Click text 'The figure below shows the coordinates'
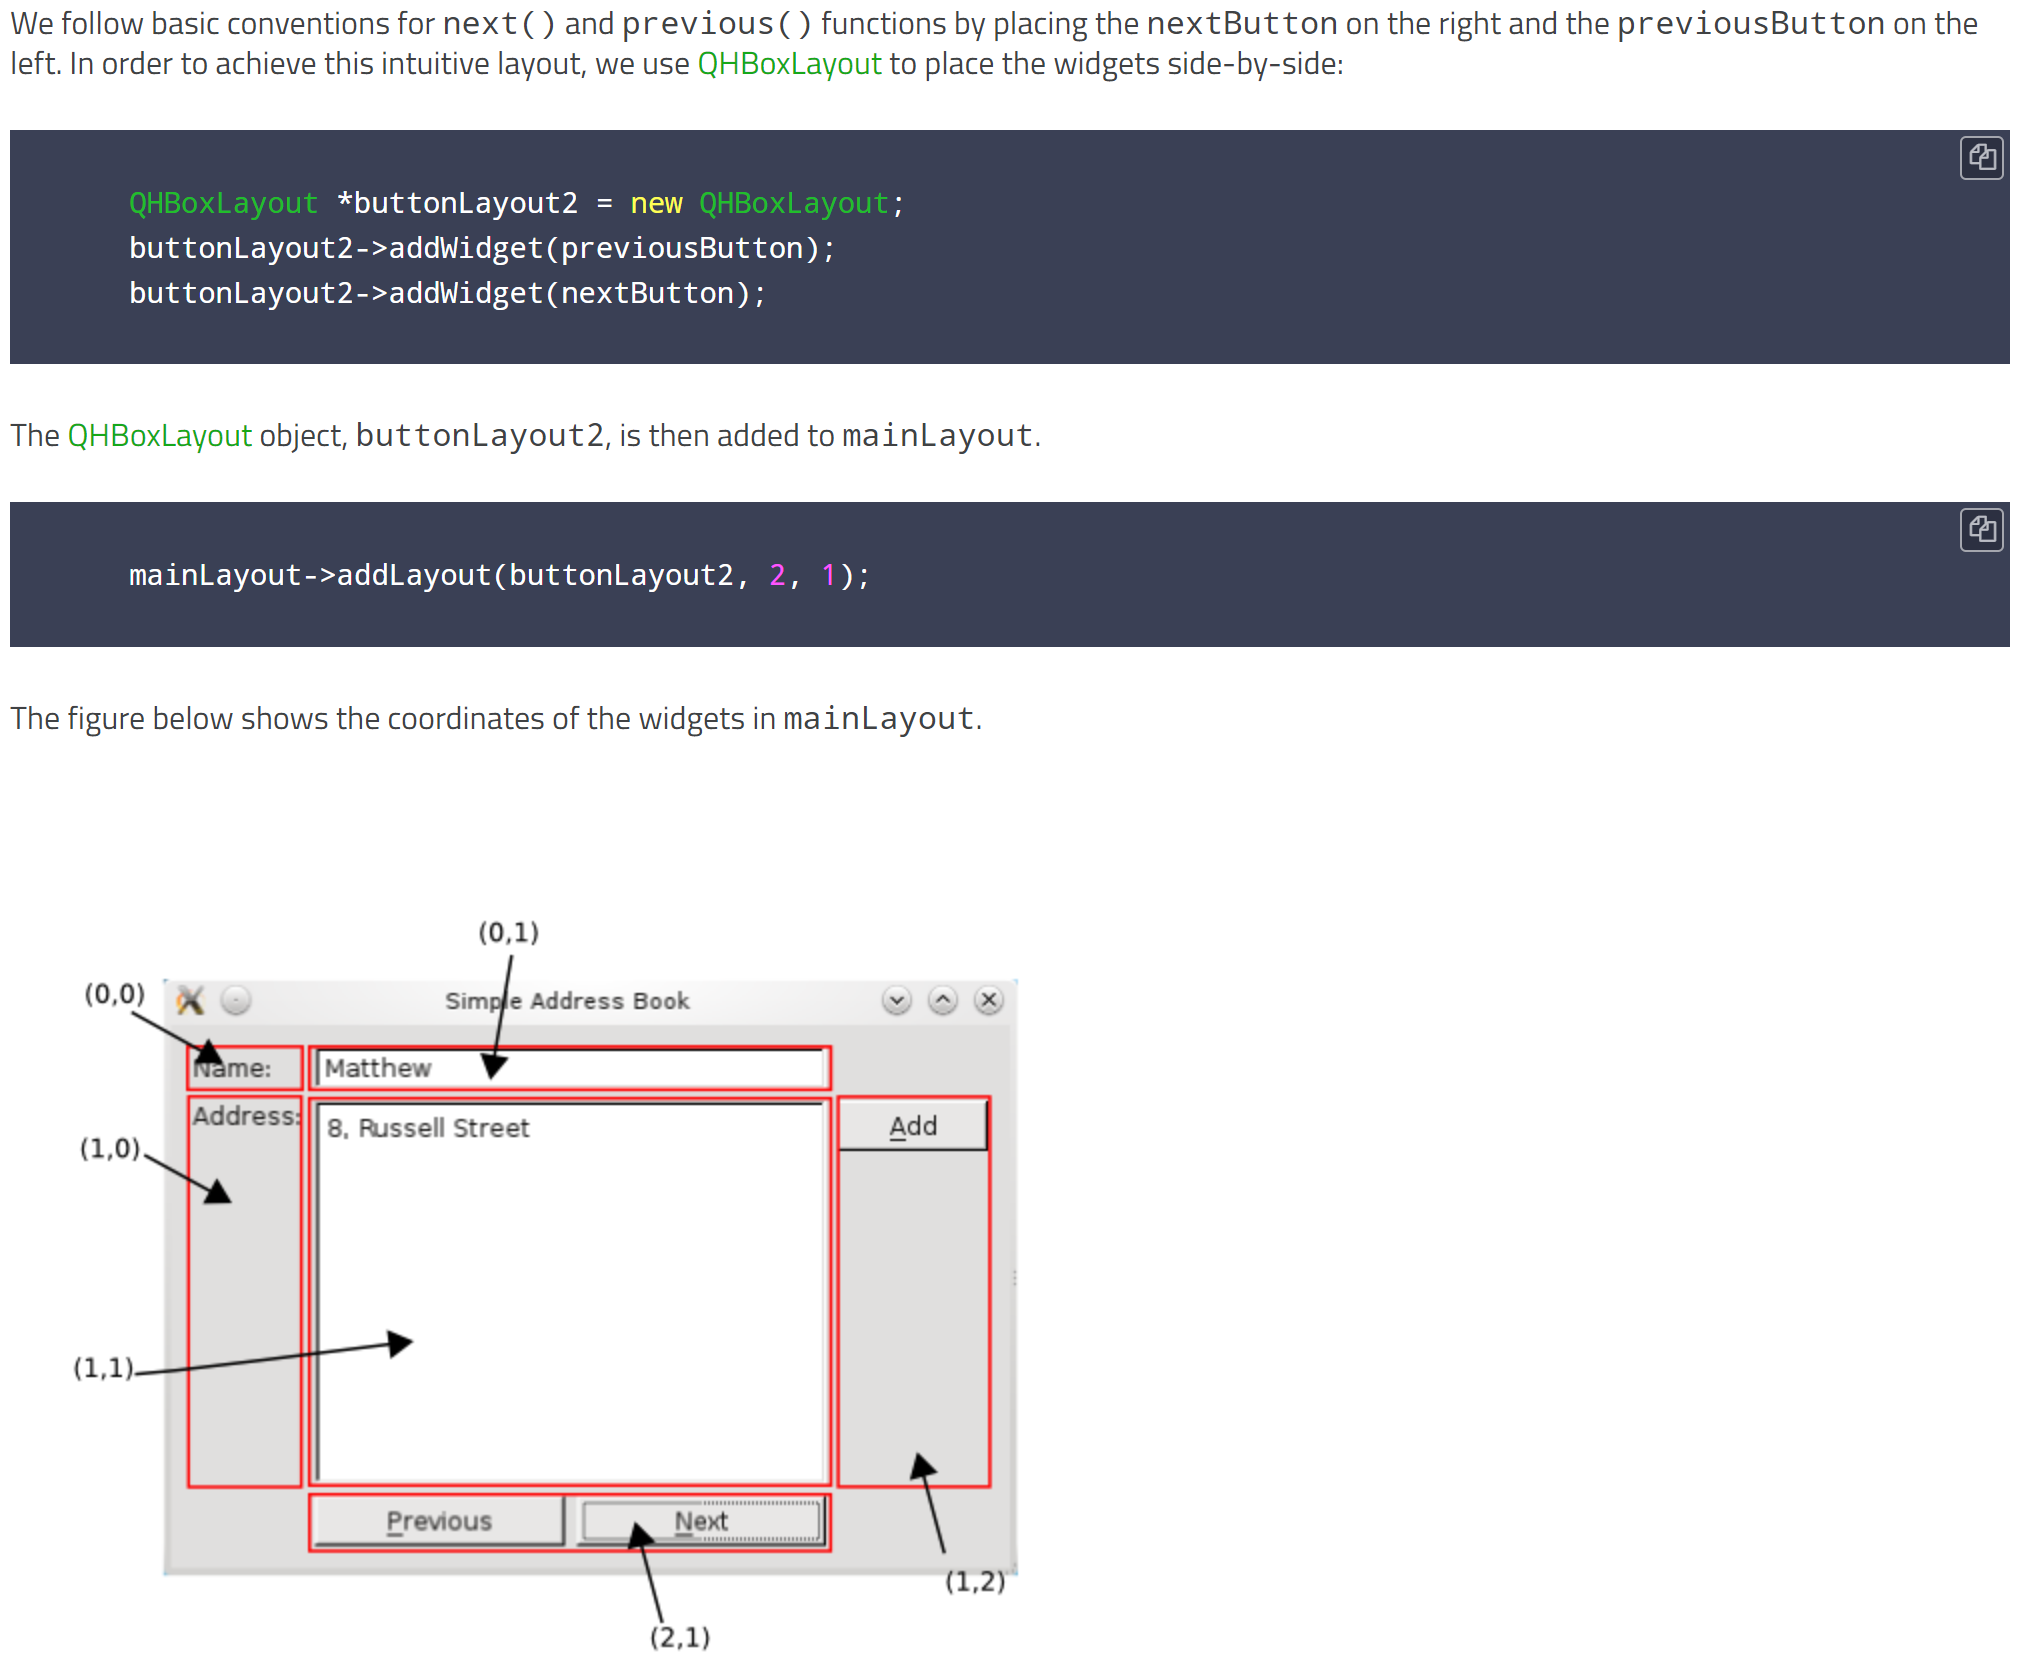This screenshot has height=1674, width=2022. click(x=278, y=719)
